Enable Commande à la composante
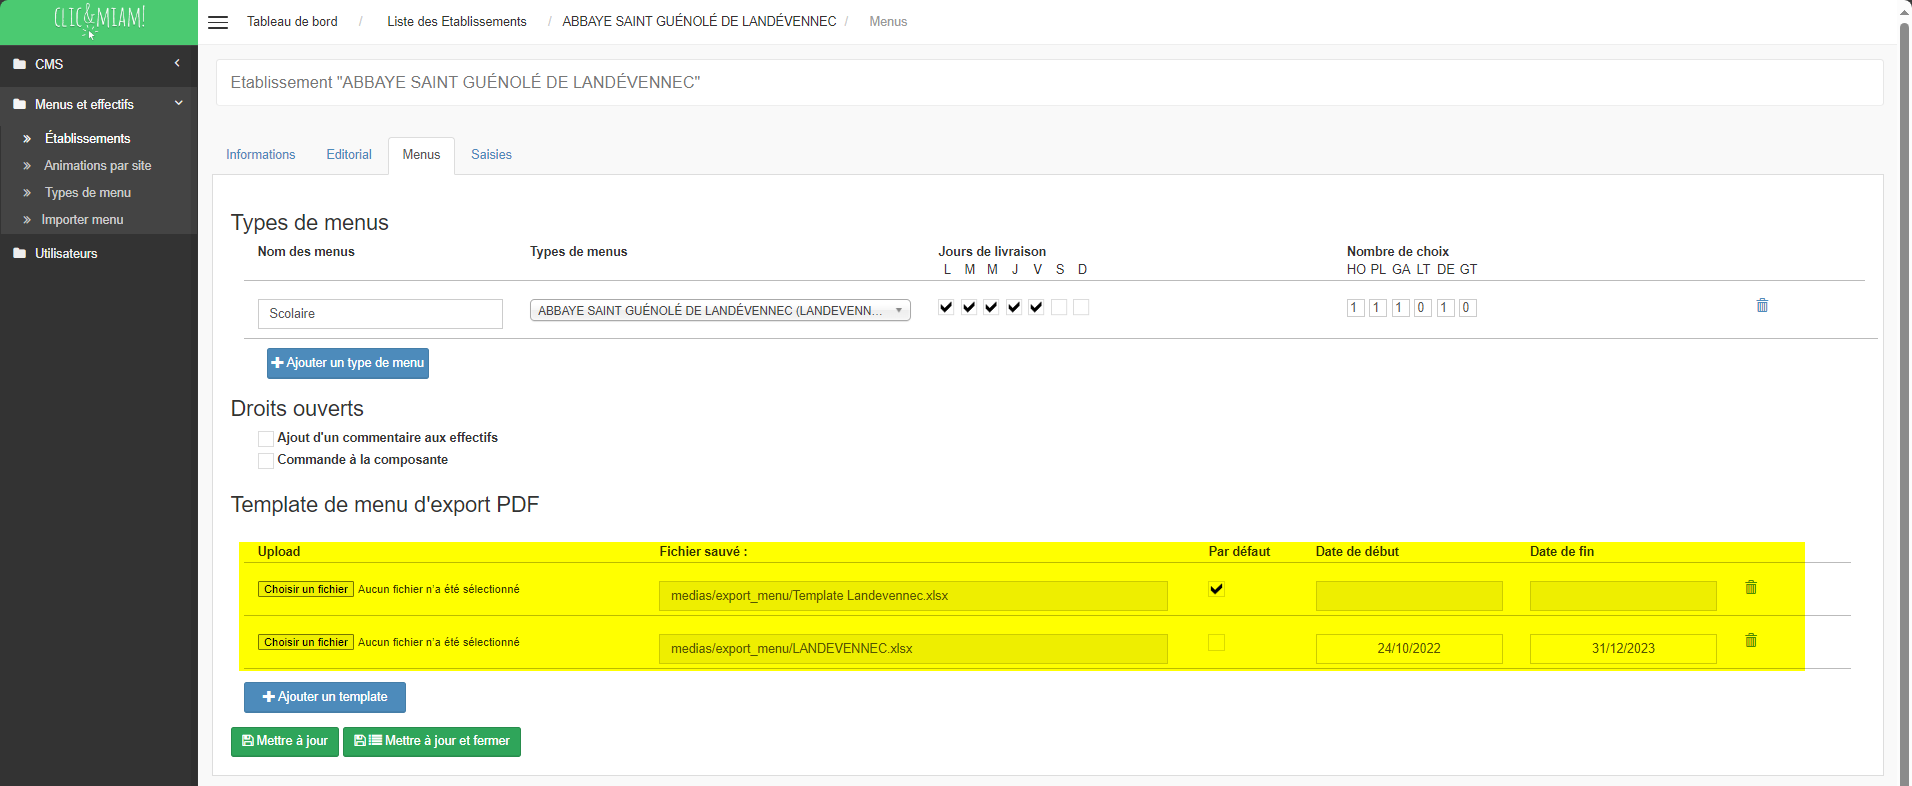1912x786 pixels. [266, 461]
